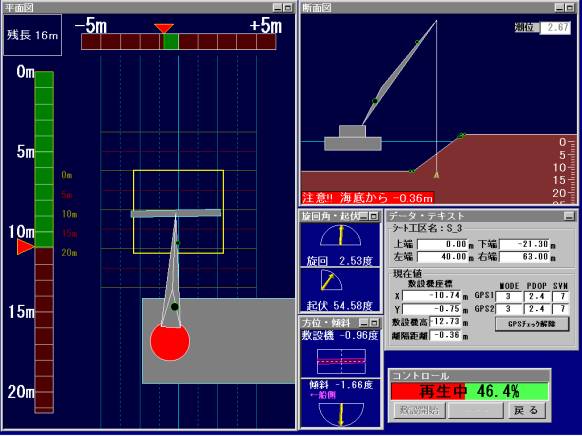Click the 潮位 tide level field showing 2.67
The image size is (582, 436).
(x=555, y=27)
